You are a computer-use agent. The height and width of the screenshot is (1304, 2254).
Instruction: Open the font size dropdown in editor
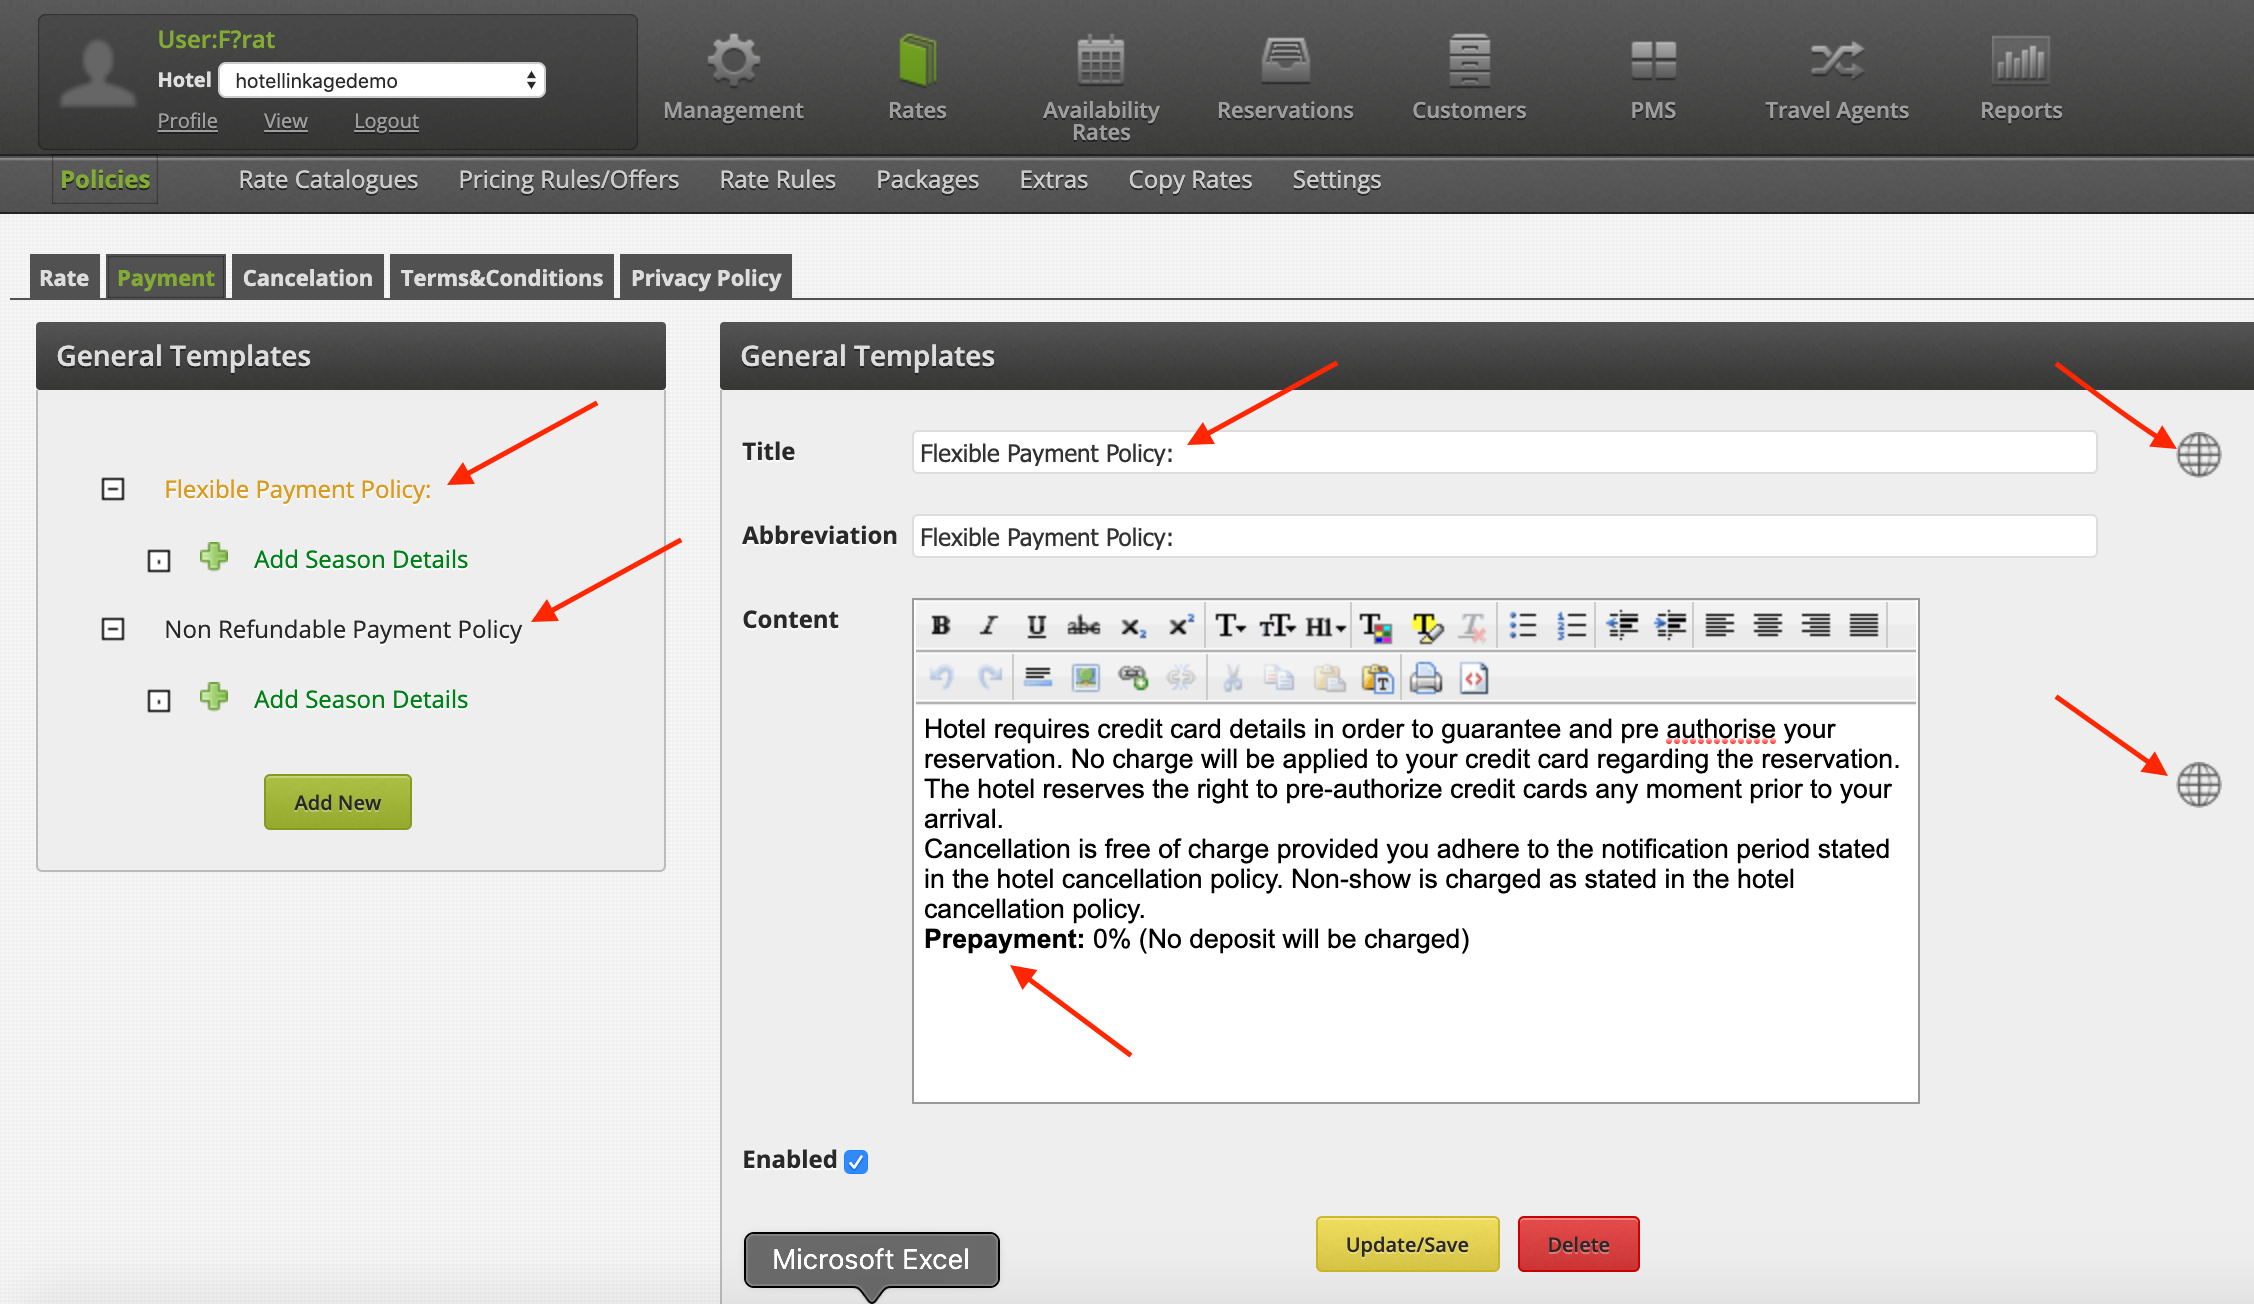[x=1277, y=626]
